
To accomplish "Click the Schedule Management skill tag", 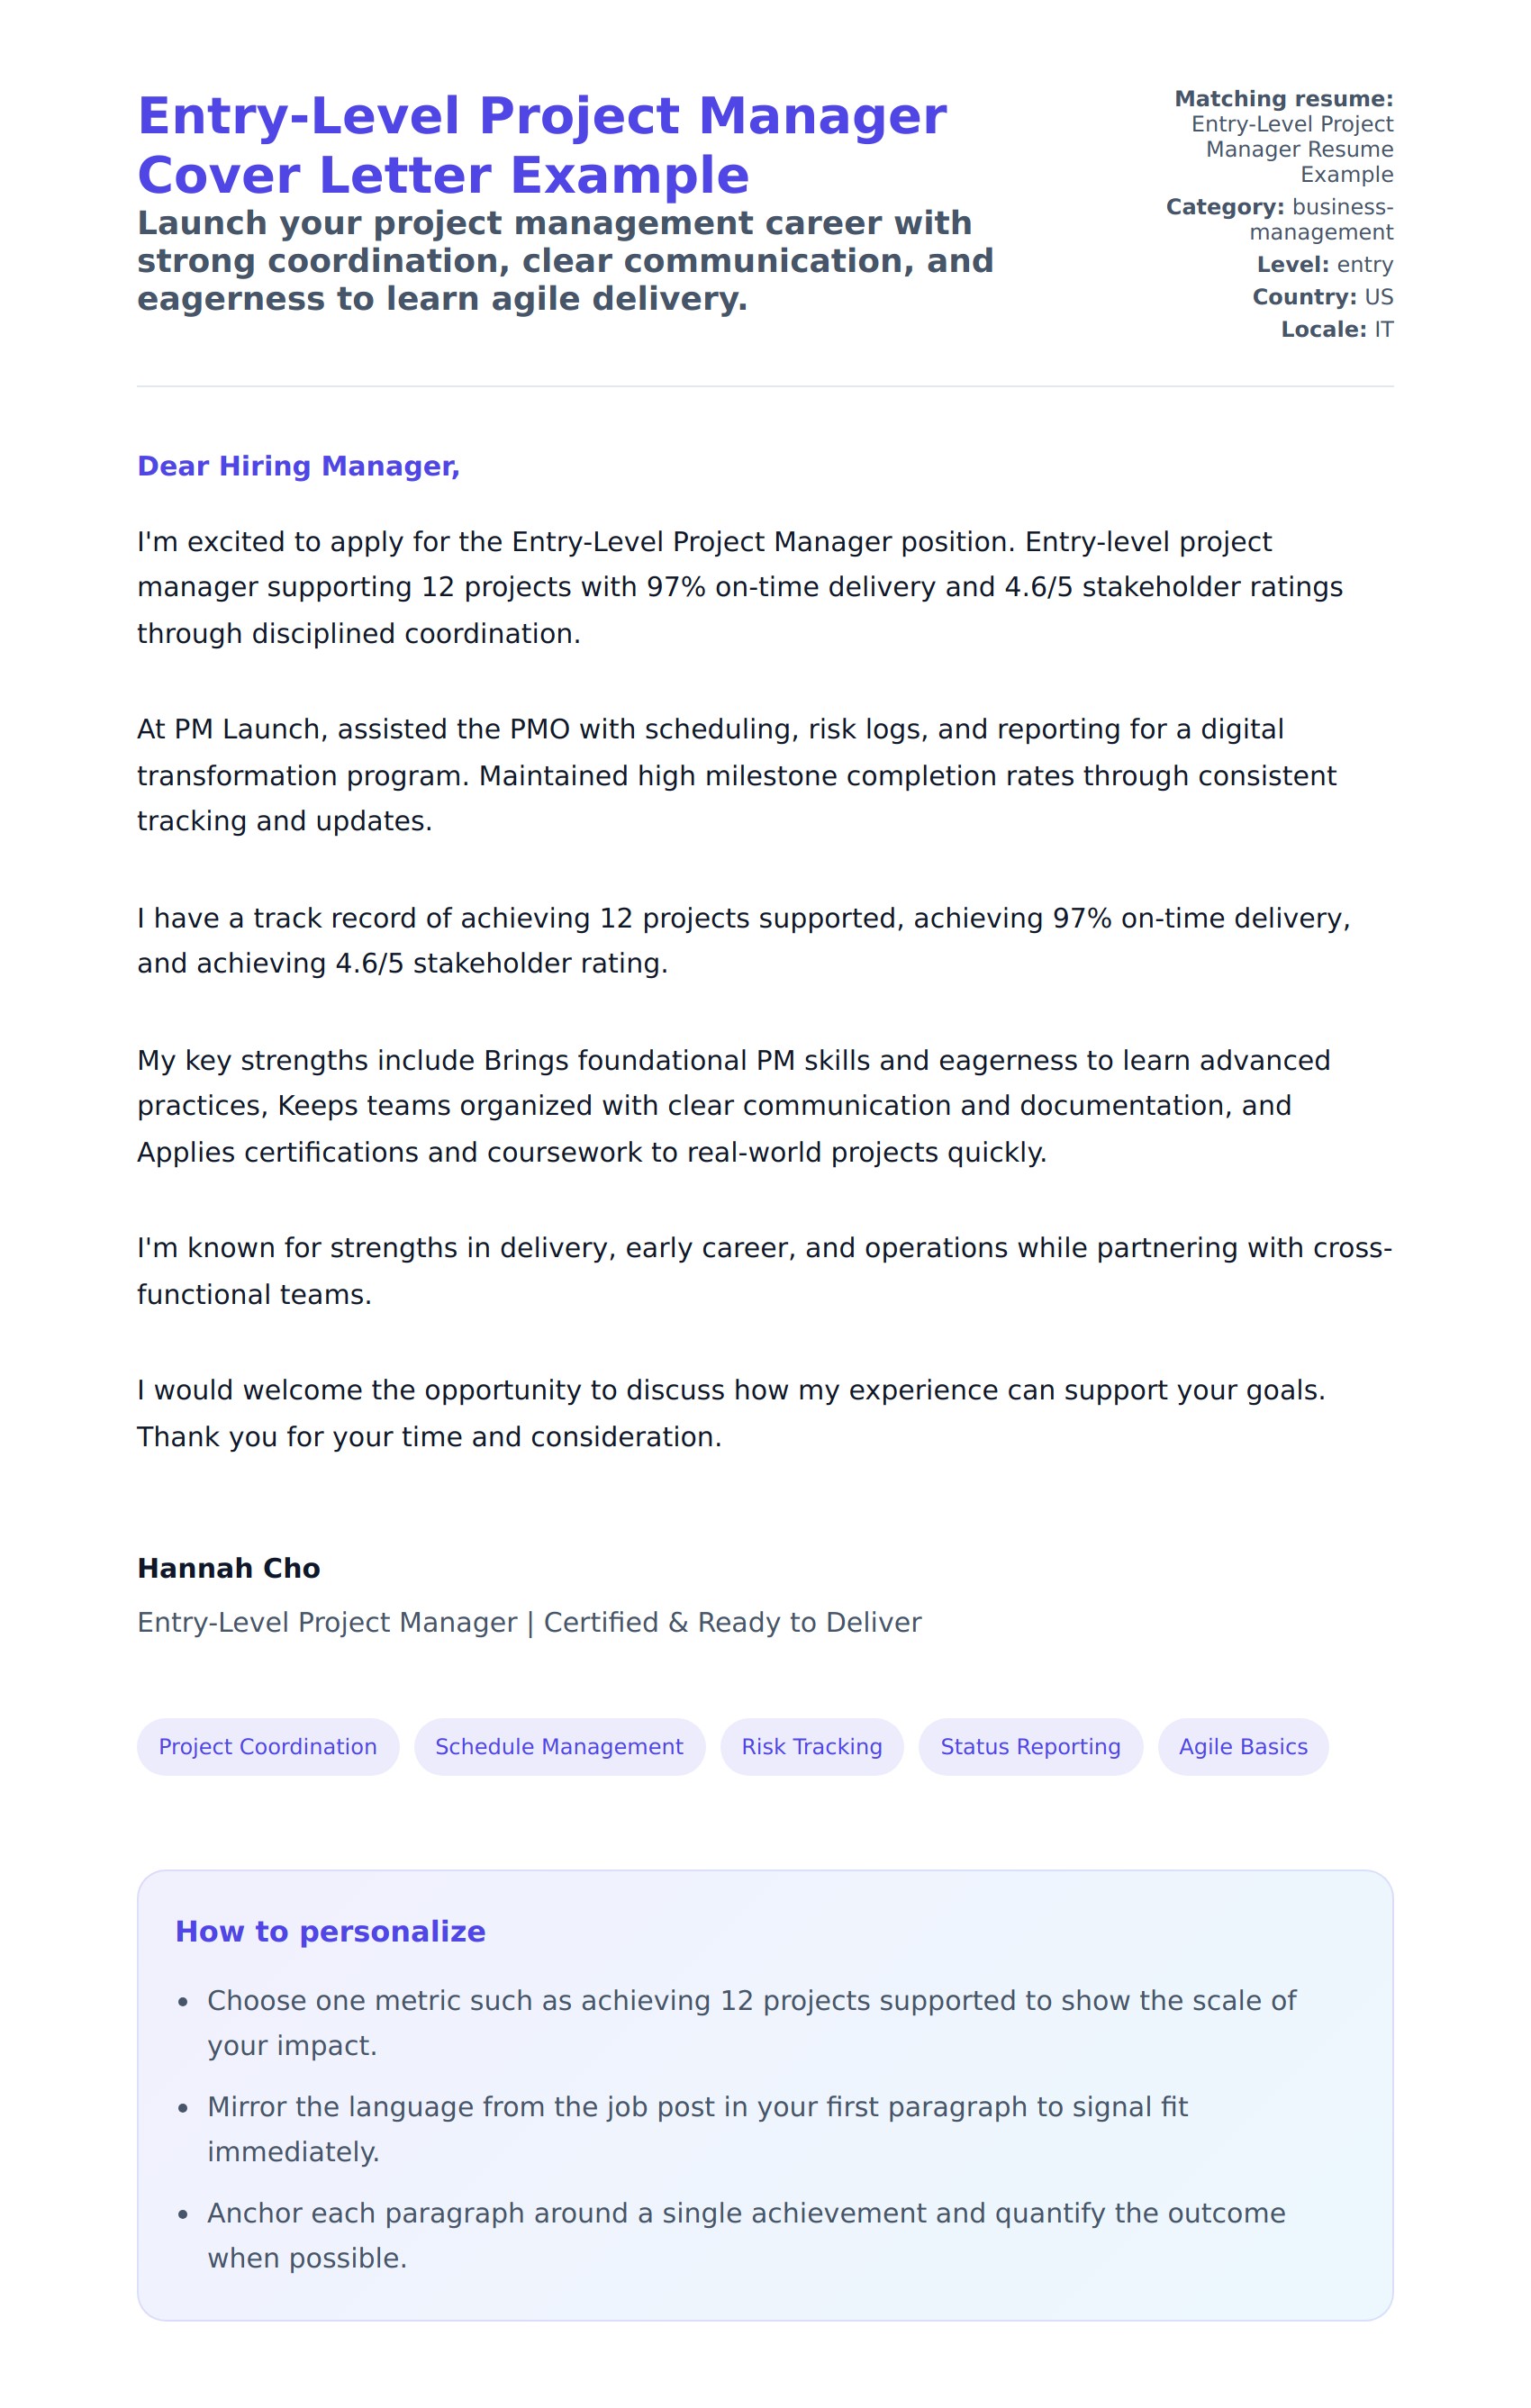I will (559, 1746).
